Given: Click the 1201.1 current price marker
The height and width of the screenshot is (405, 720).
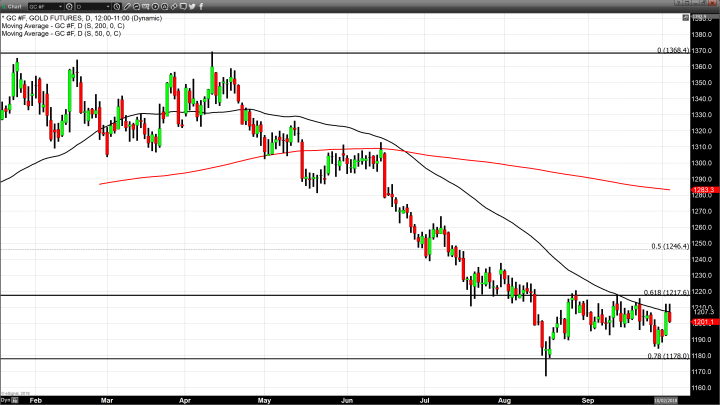Looking at the screenshot, I should [x=704, y=321].
